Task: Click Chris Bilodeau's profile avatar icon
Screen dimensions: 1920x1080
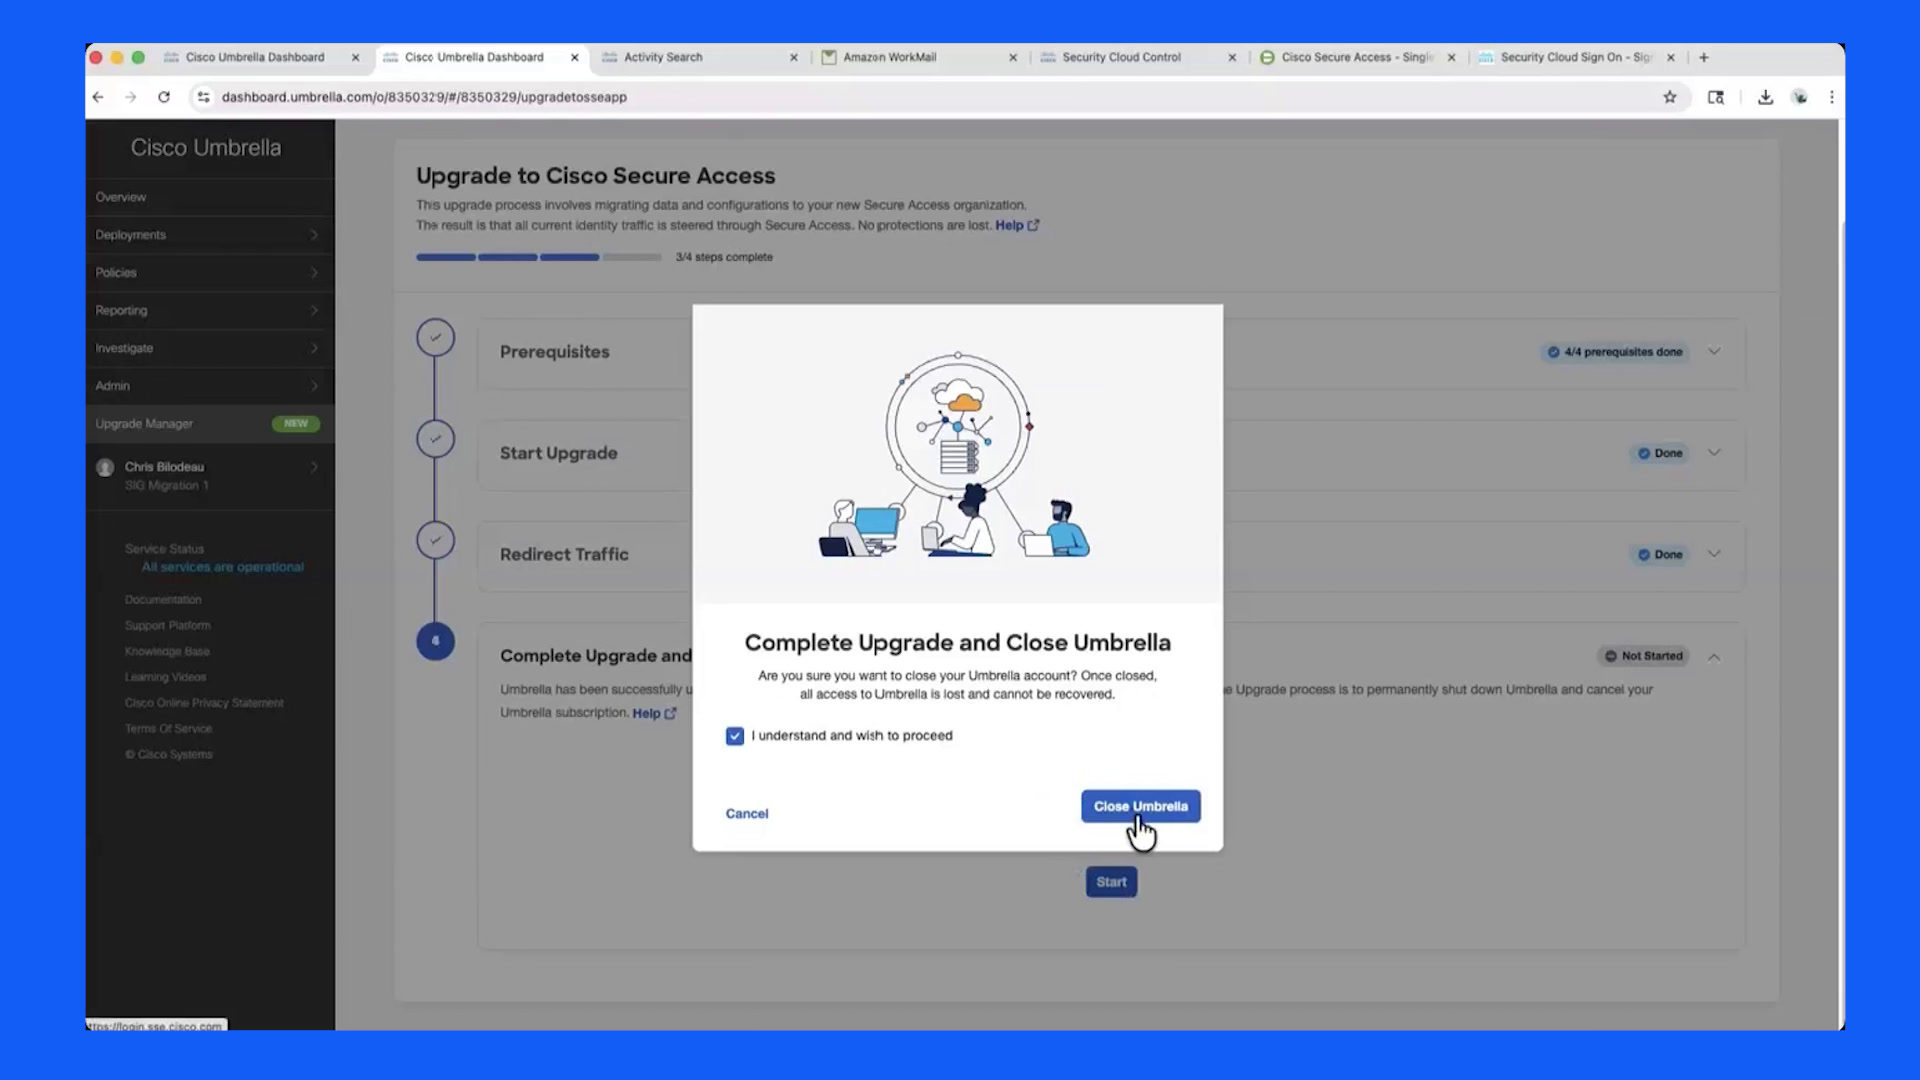Action: [x=105, y=467]
